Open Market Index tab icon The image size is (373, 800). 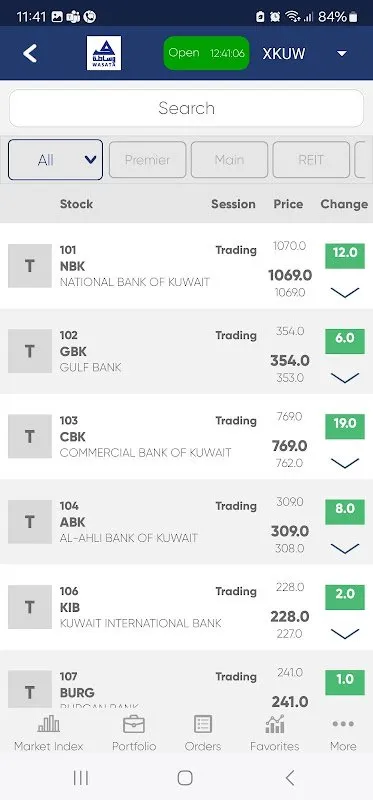click(48, 723)
